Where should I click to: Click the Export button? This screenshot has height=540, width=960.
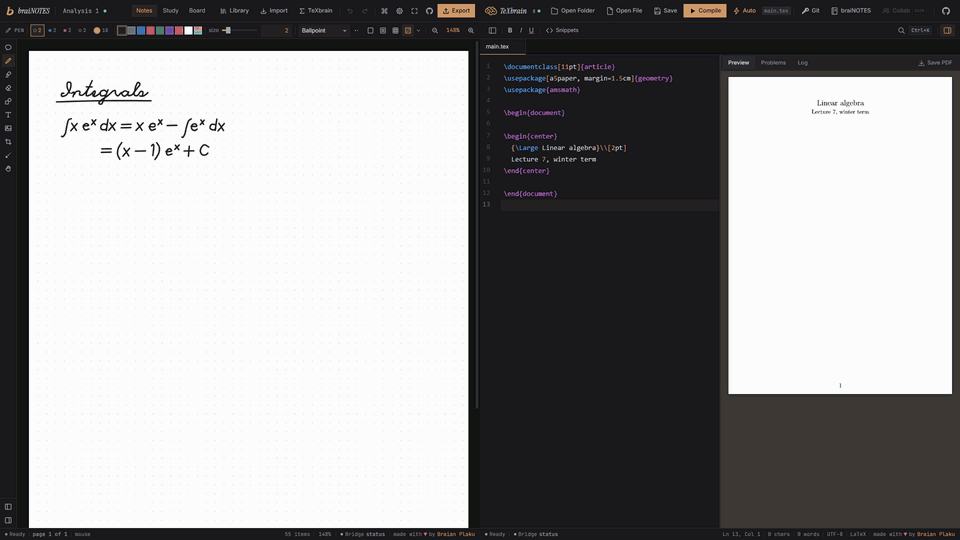click(456, 11)
